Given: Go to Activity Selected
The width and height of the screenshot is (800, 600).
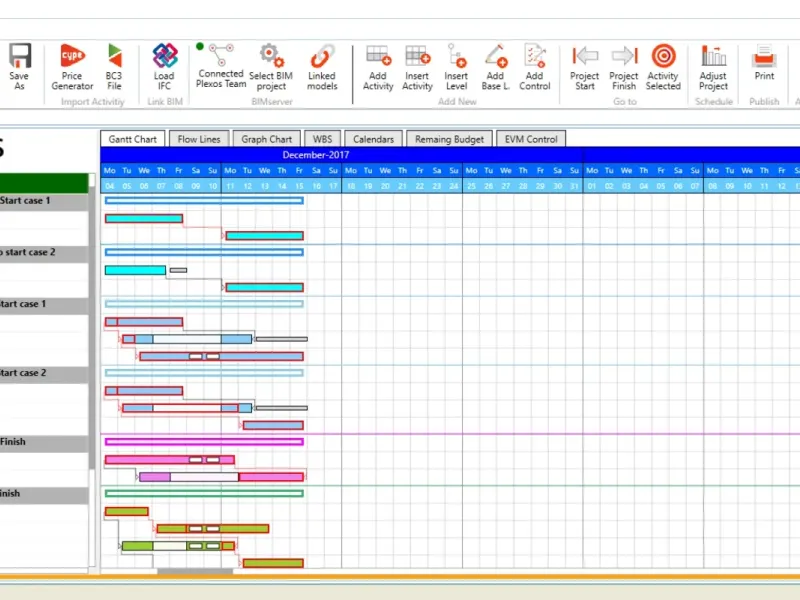Looking at the screenshot, I should click(663, 67).
